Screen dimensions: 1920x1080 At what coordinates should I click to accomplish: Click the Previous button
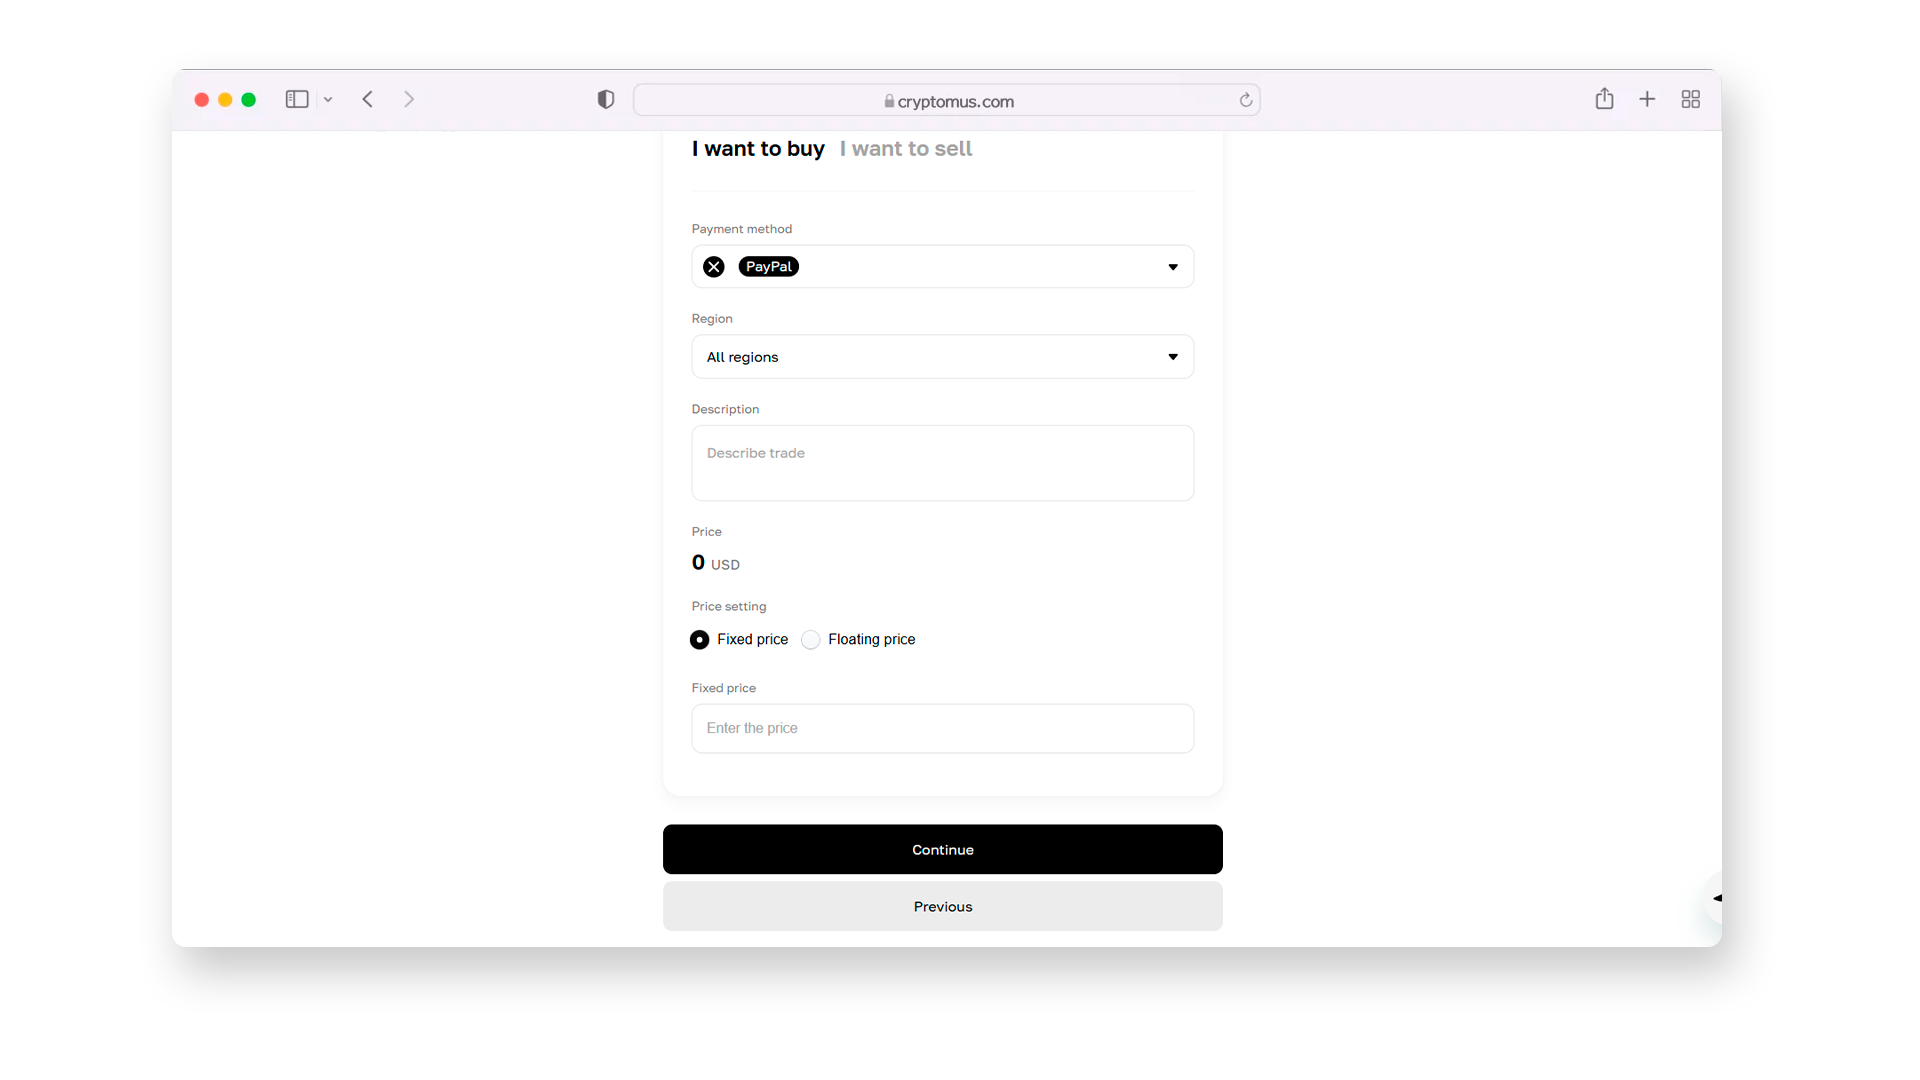pyautogui.click(x=942, y=906)
